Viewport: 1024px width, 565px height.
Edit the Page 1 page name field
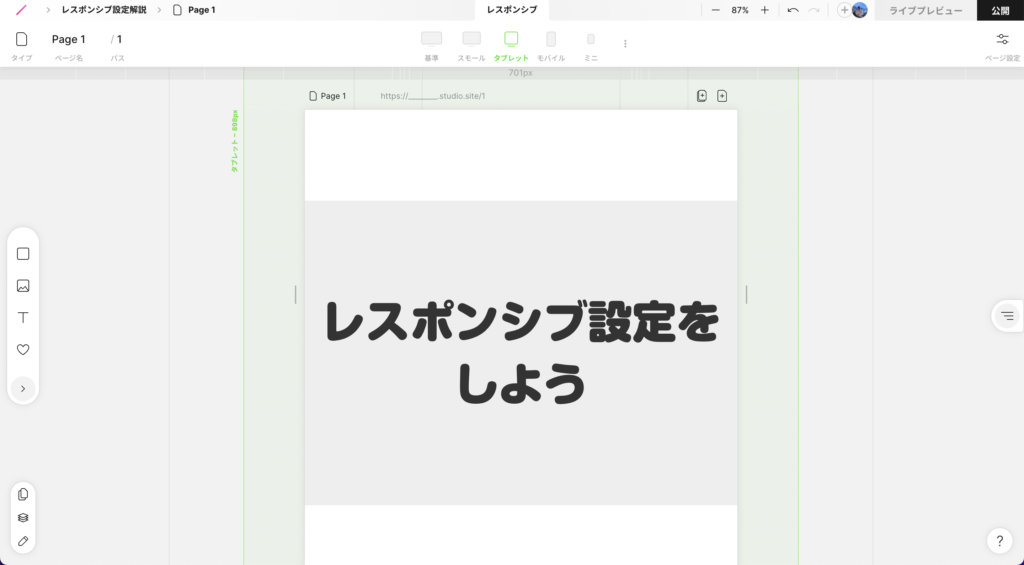pos(69,39)
